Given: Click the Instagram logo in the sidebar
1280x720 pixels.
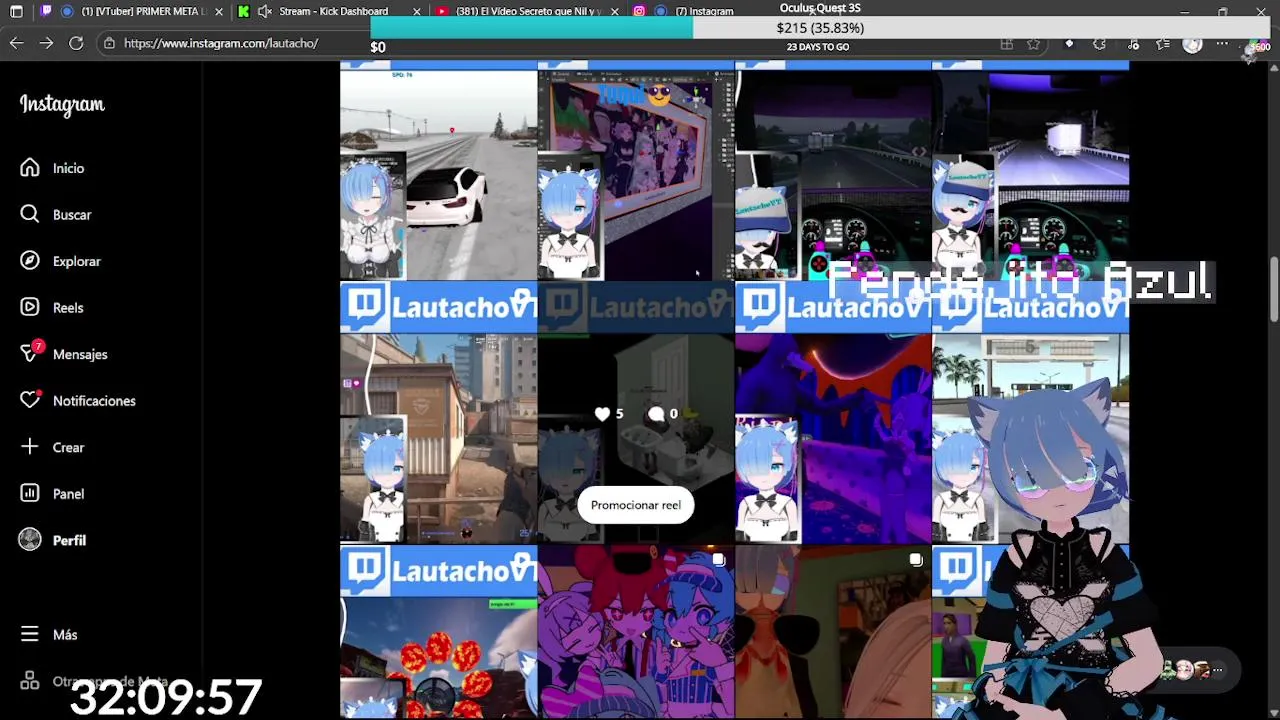Looking at the screenshot, I should [x=62, y=105].
